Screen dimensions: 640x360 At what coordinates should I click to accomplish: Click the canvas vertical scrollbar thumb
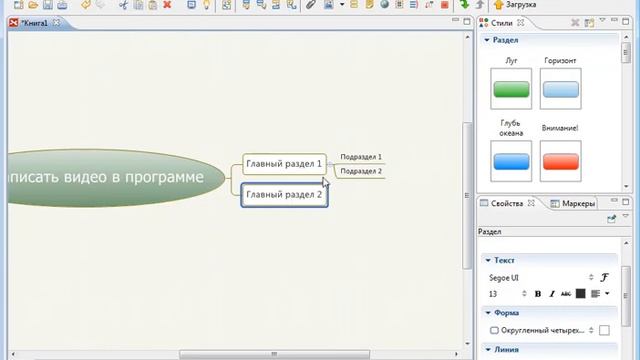pos(467,196)
